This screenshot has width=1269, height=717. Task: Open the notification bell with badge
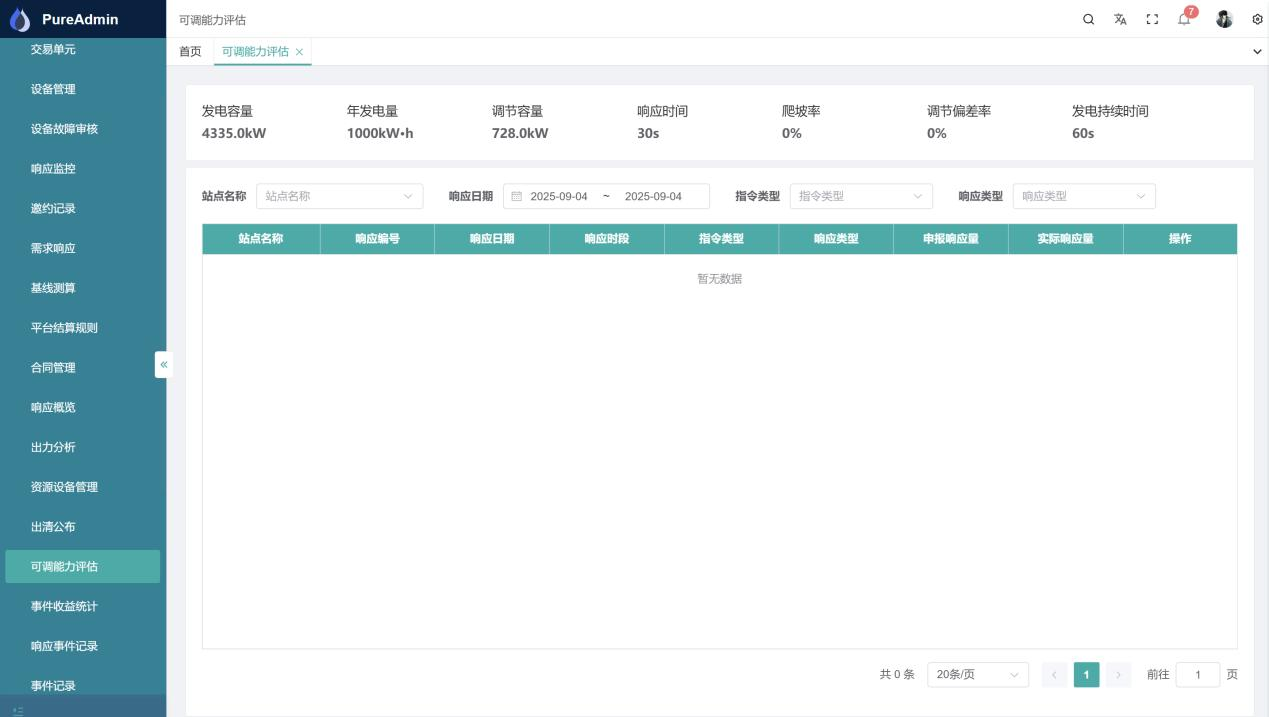(x=1184, y=19)
